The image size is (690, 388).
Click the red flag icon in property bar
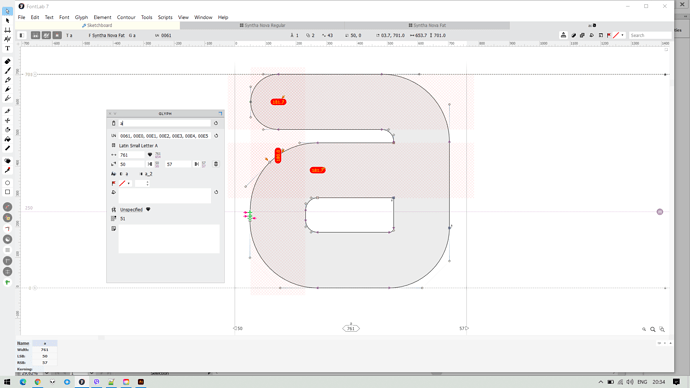[609, 35]
